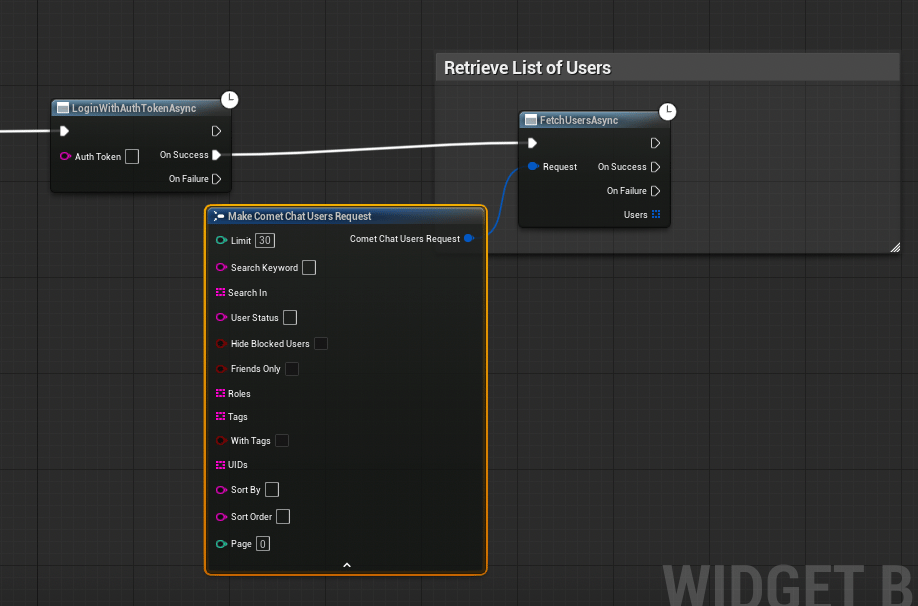
Task: Click the Limit value field showing 30
Action: tap(265, 241)
